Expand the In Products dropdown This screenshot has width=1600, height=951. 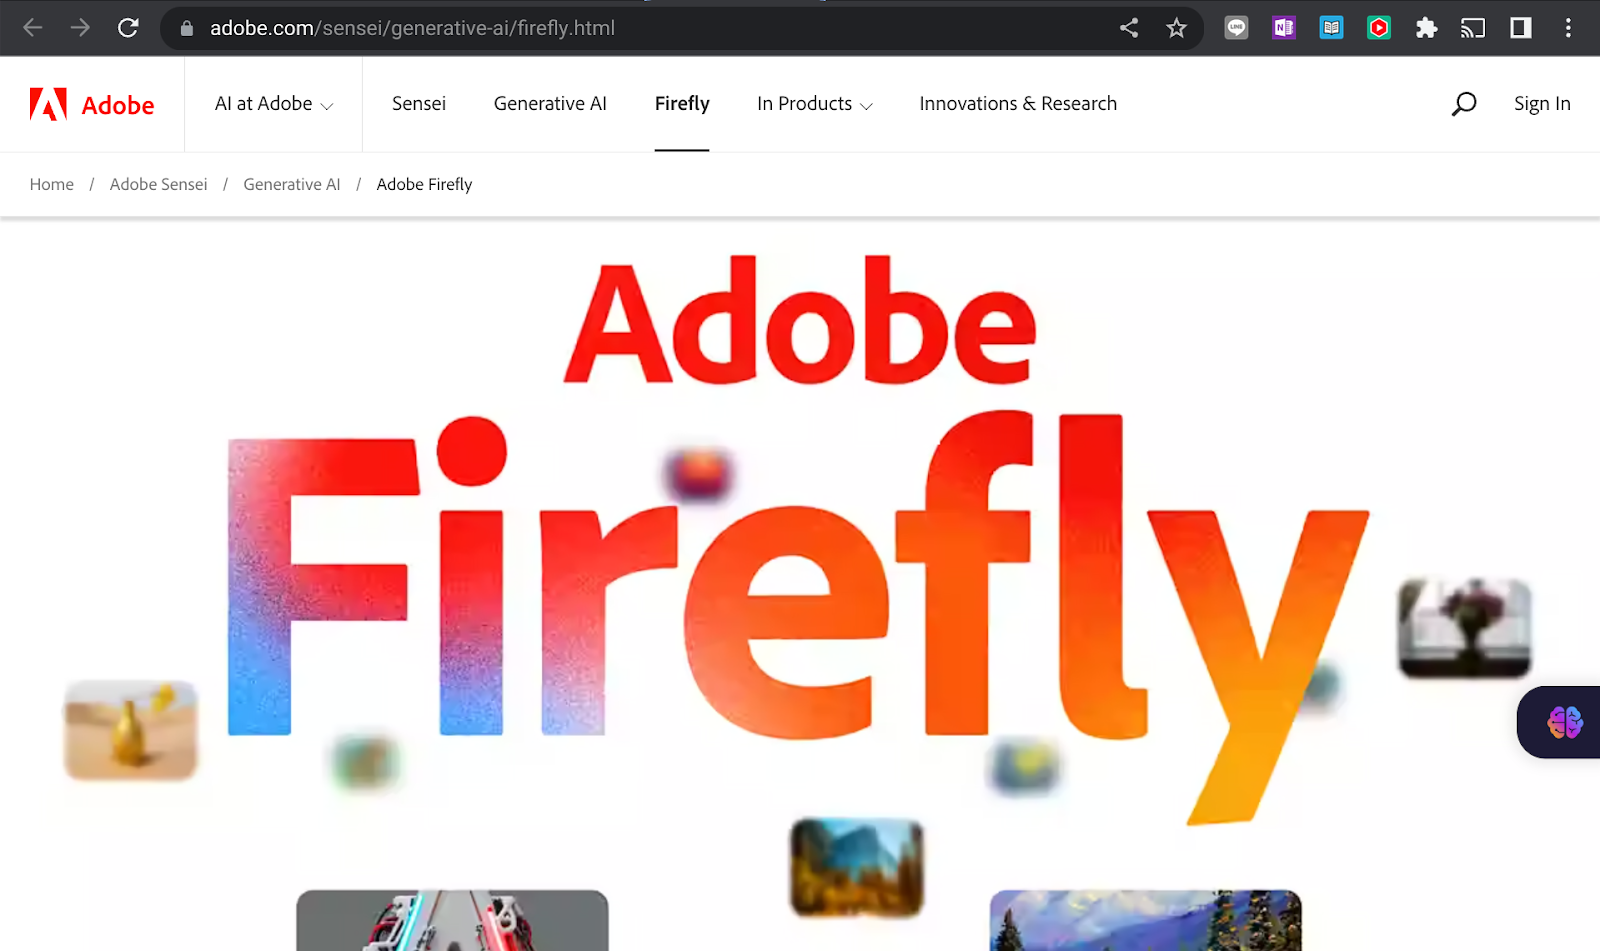tap(815, 104)
